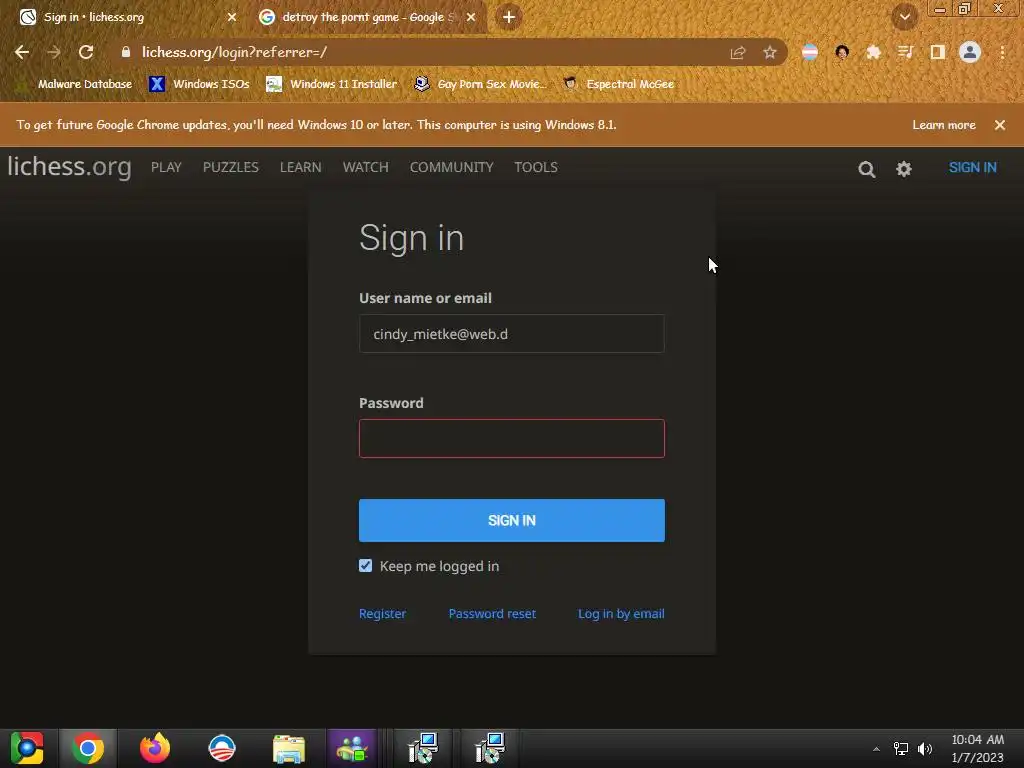The height and width of the screenshot is (768, 1024).
Task: Click Learn more in the update banner
Action: pos(944,125)
